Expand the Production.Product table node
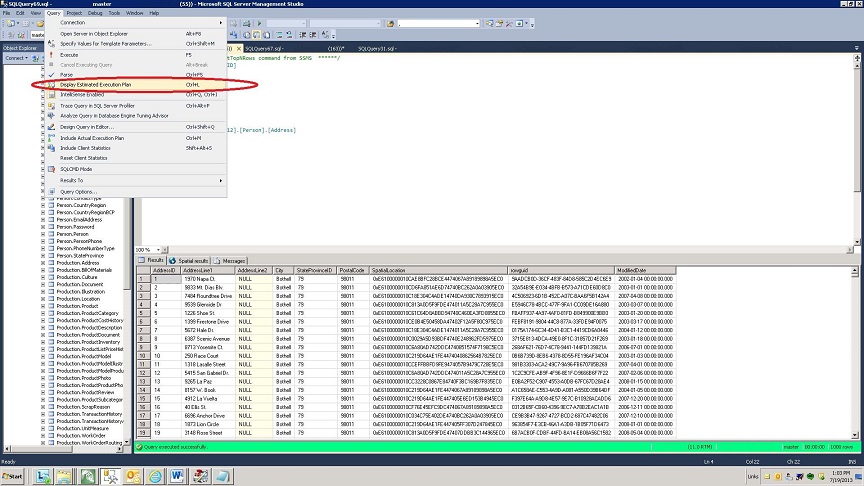 43,306
